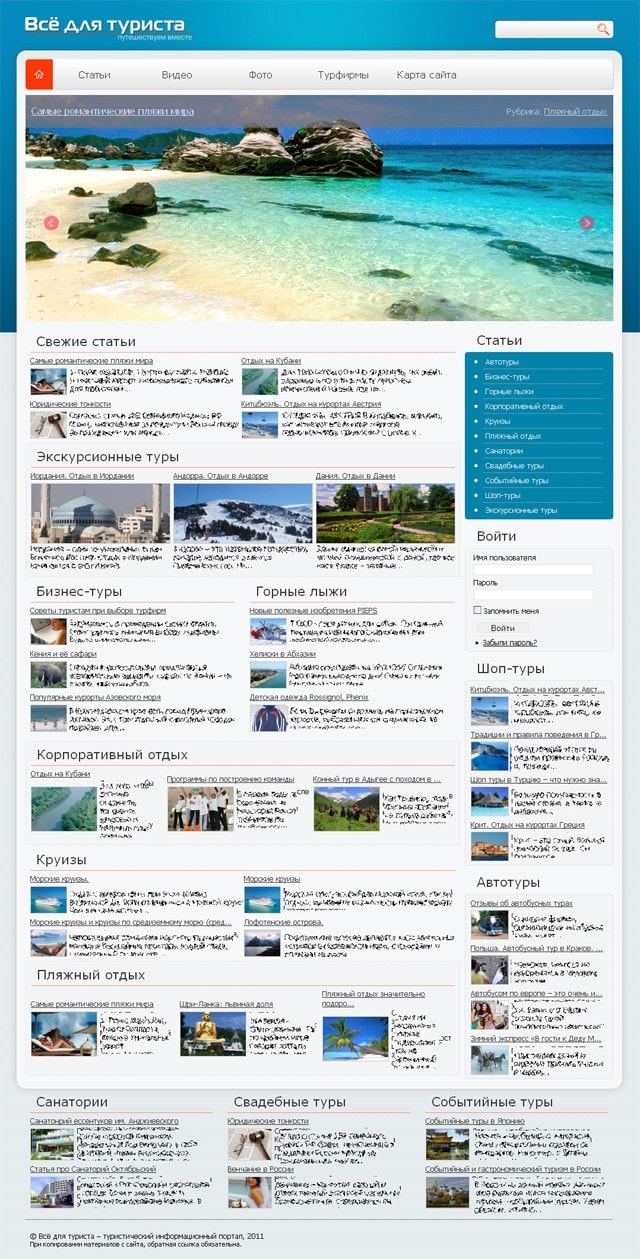The image size is (640, 1259).
Task: Open Санаторий ессентуков им. Анджиевского article
Action: [x=104, y=1122]
